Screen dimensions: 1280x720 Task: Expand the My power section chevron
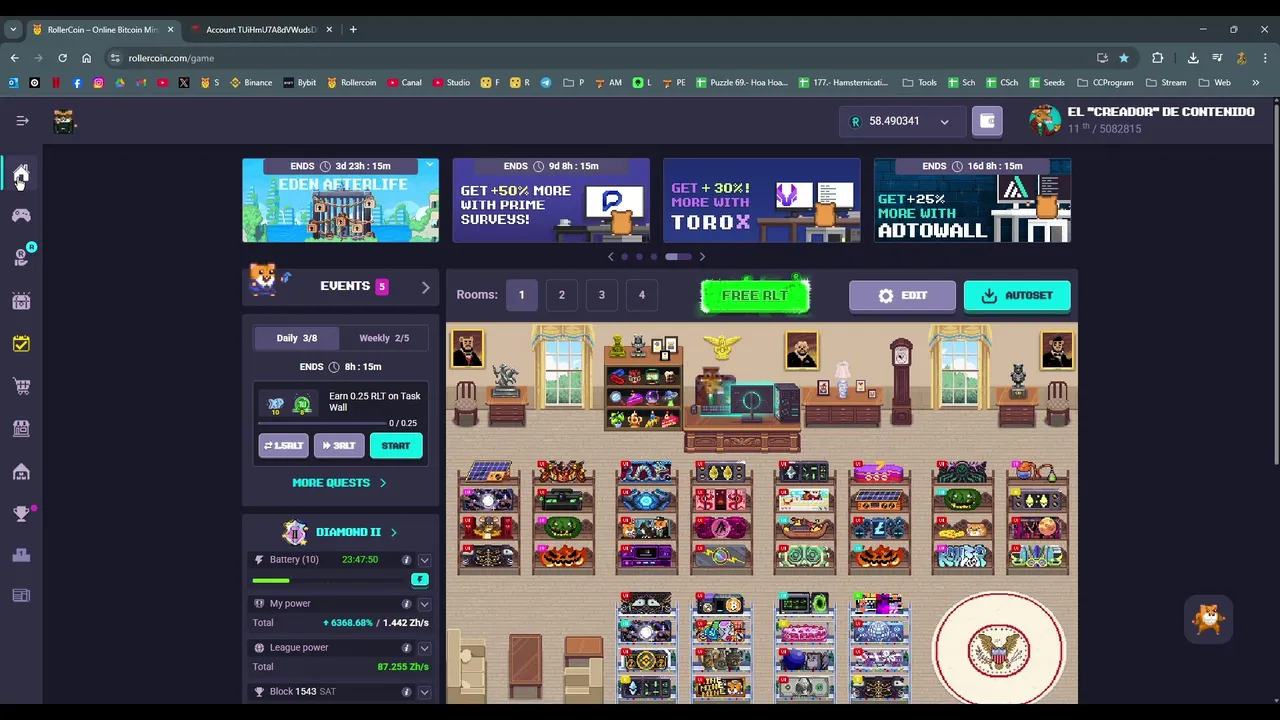[x=424, y=604]
